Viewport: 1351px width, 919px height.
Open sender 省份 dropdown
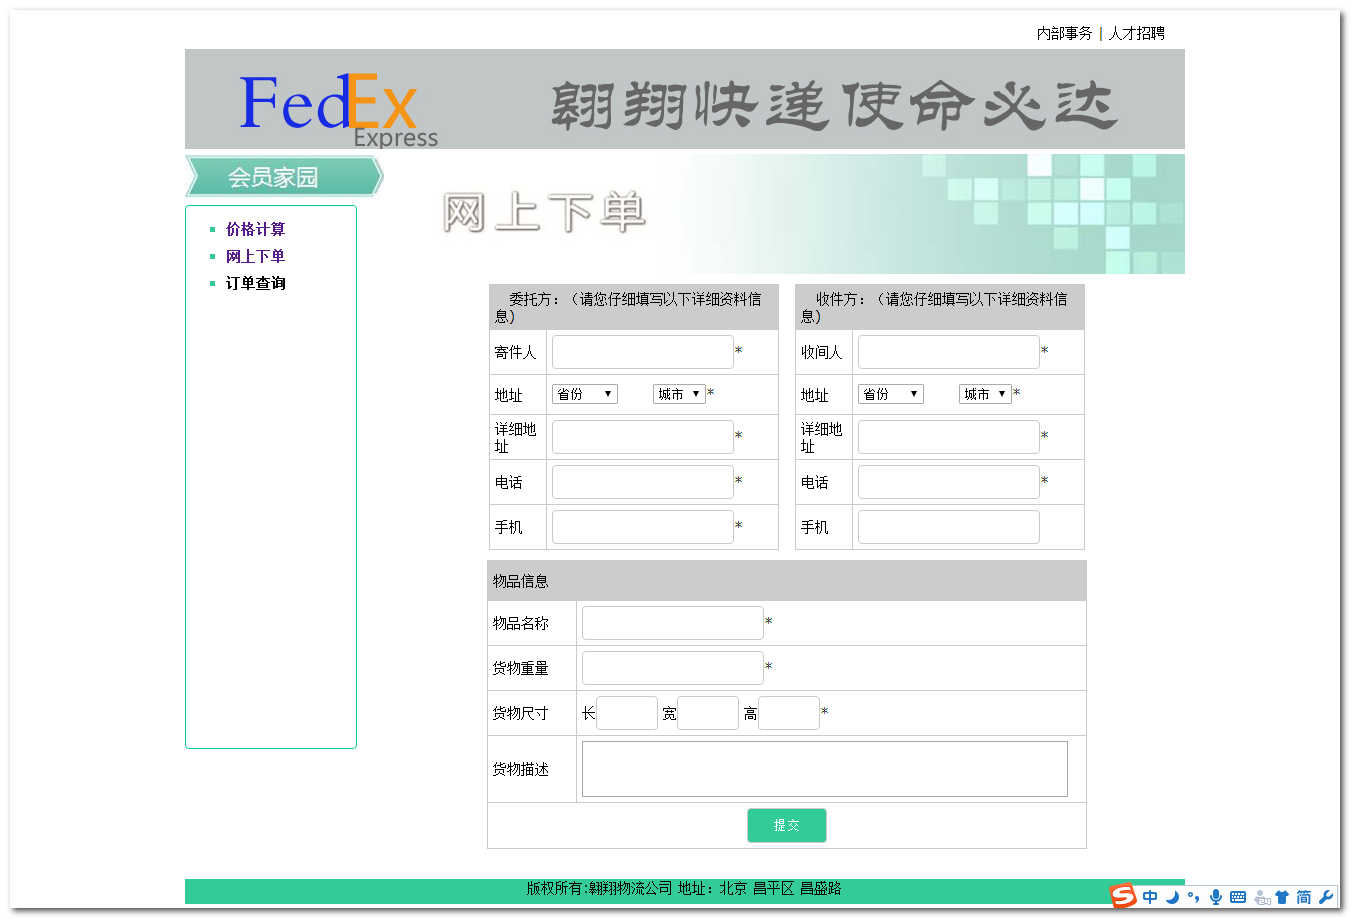pos(585,394)
